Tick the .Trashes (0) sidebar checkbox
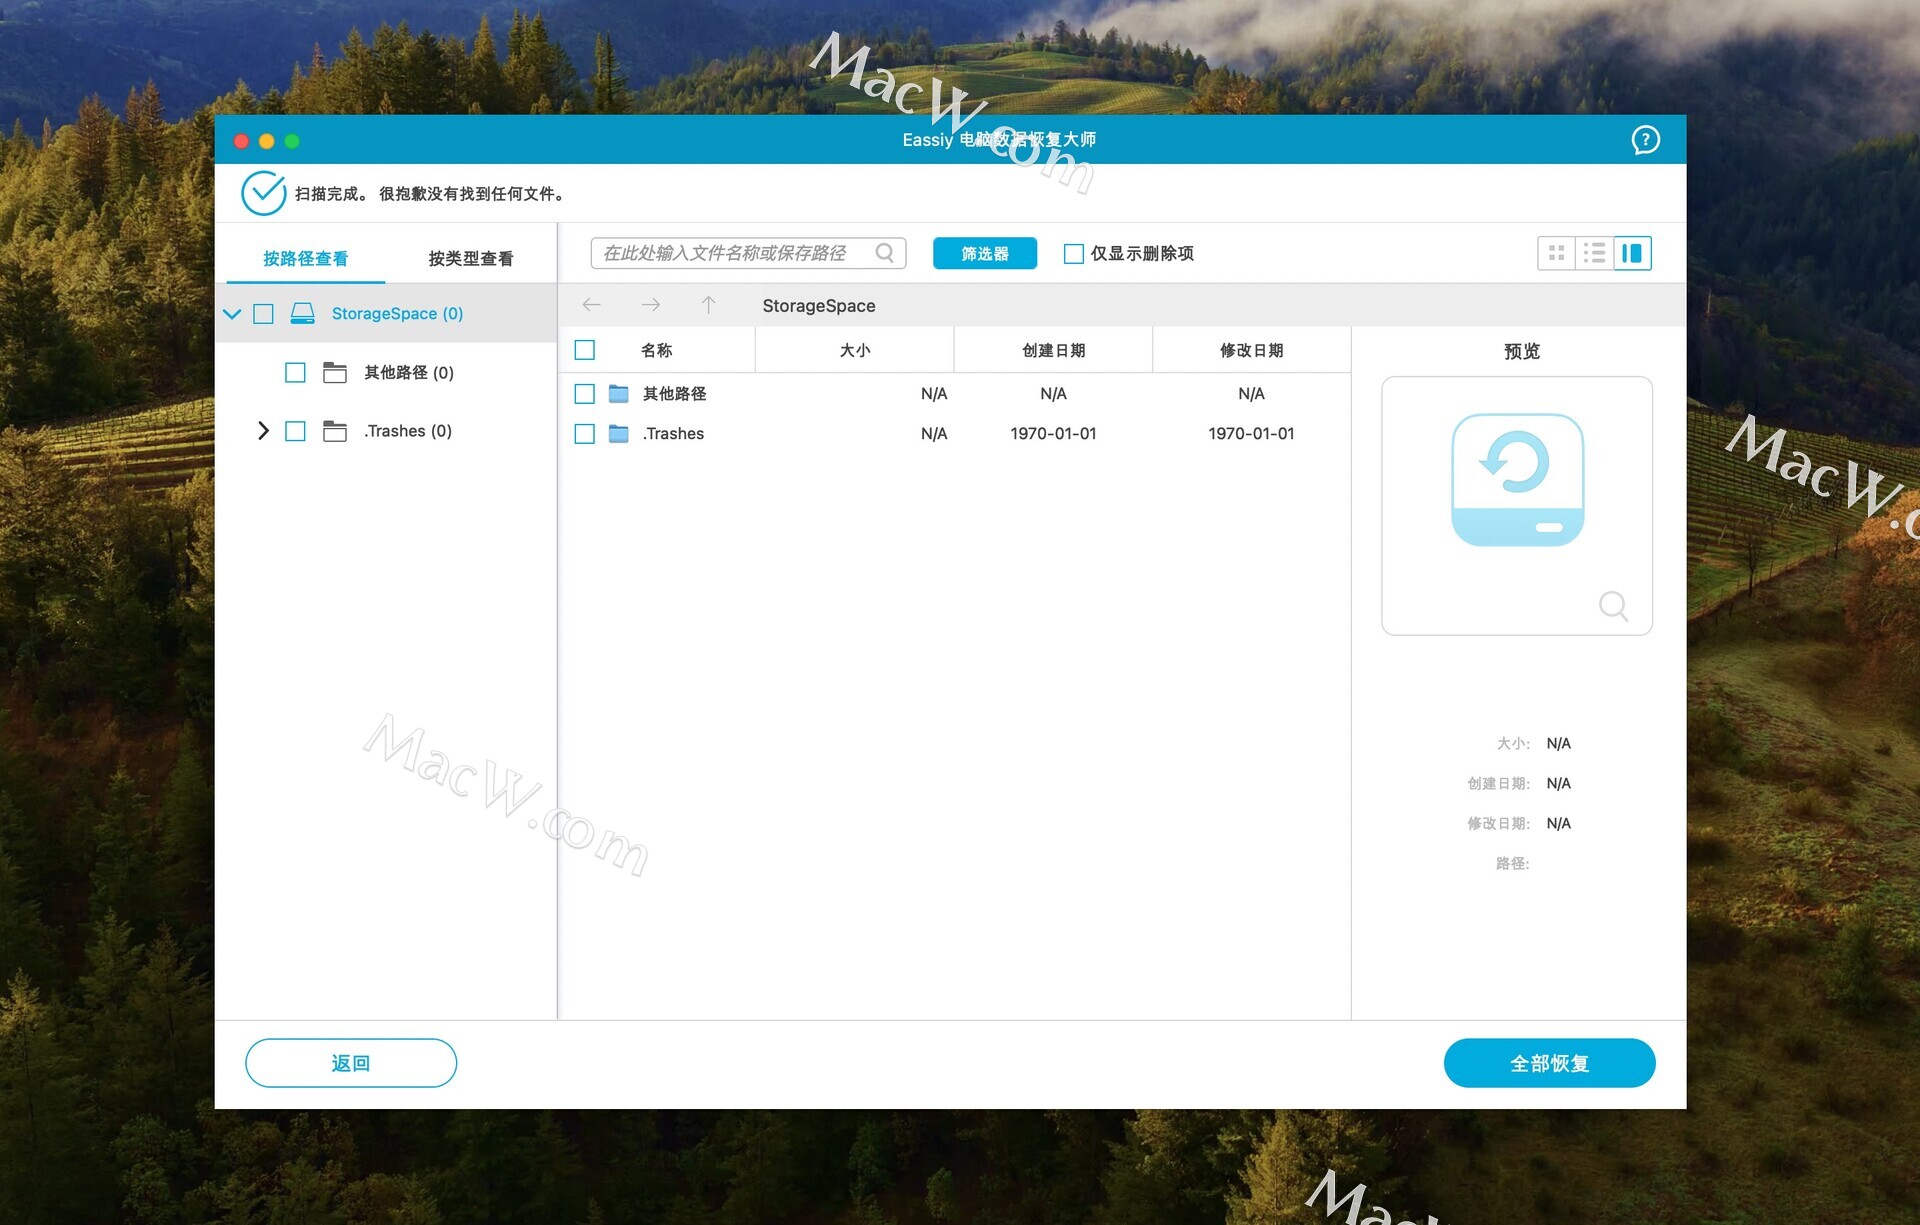The image size is (1920, 1225). [295, 431]
